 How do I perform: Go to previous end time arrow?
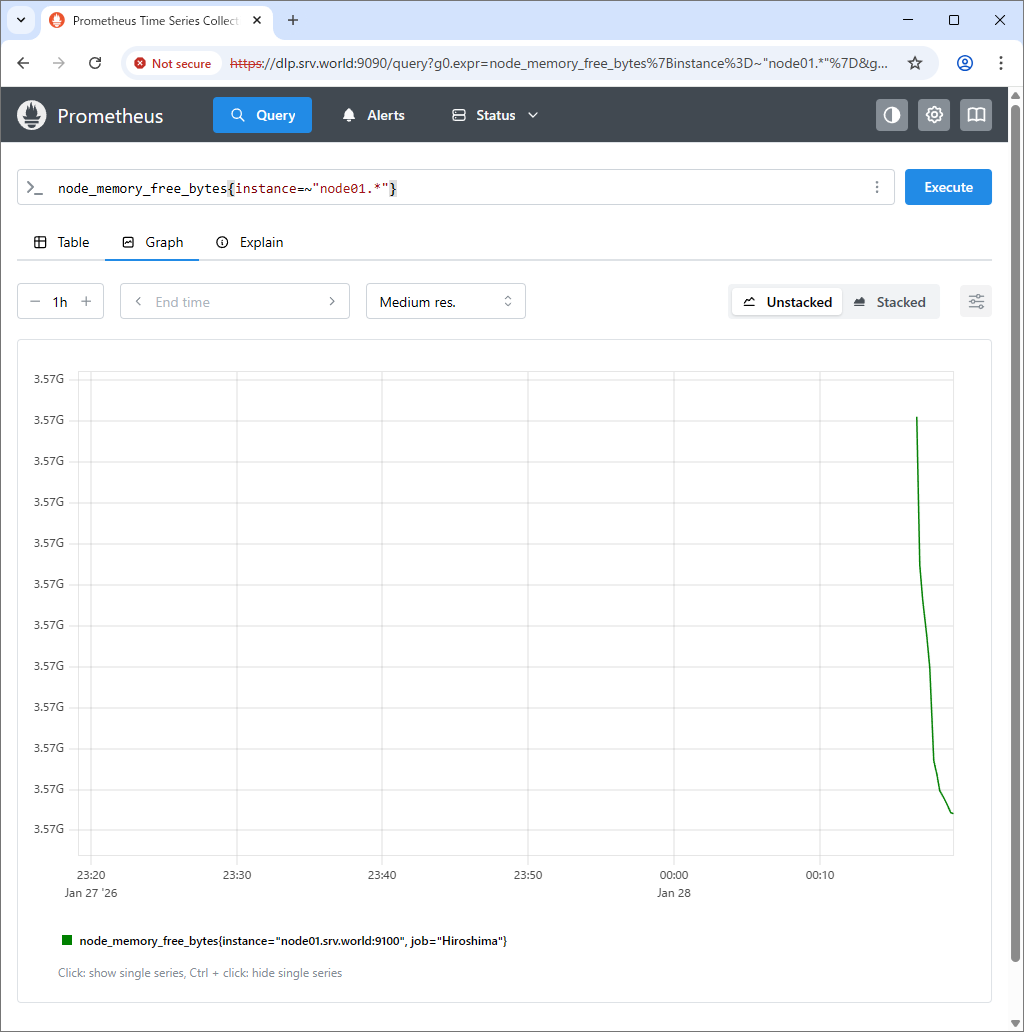[138, 301]
